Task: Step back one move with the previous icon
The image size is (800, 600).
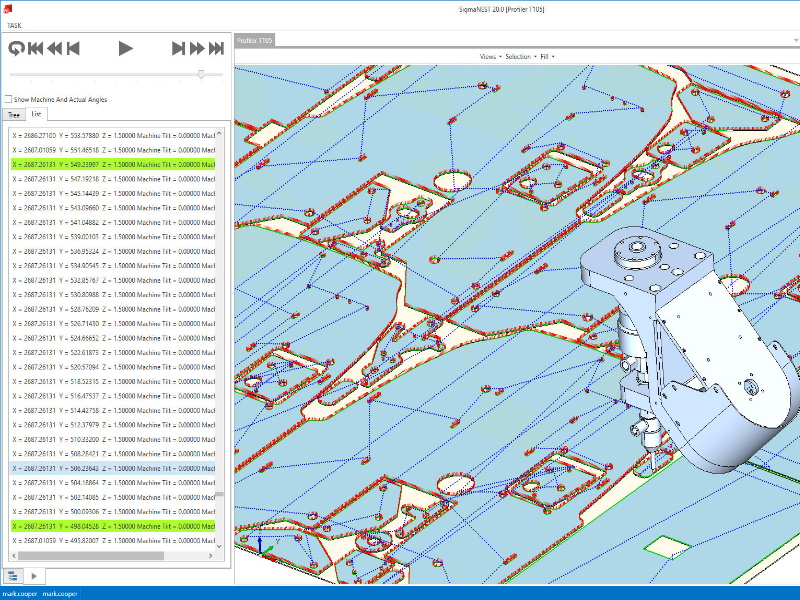Action: tap(73, 48)
